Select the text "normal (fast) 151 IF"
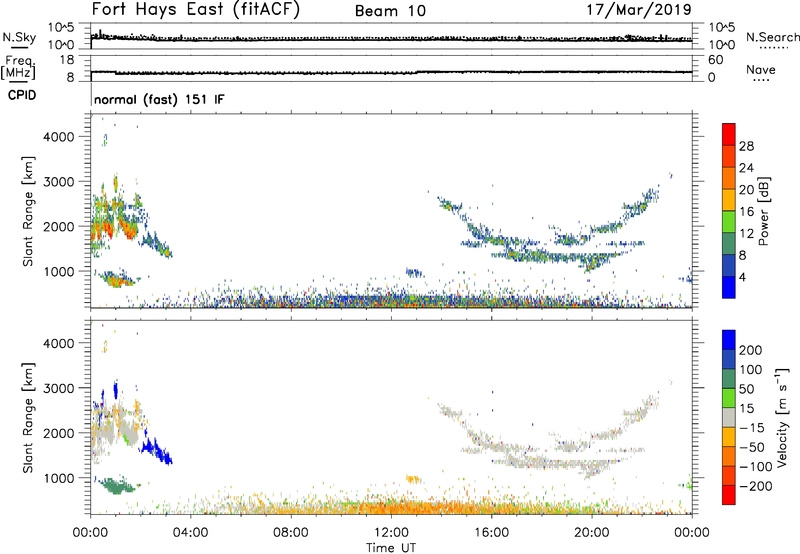800x554 pixels. 159,99
